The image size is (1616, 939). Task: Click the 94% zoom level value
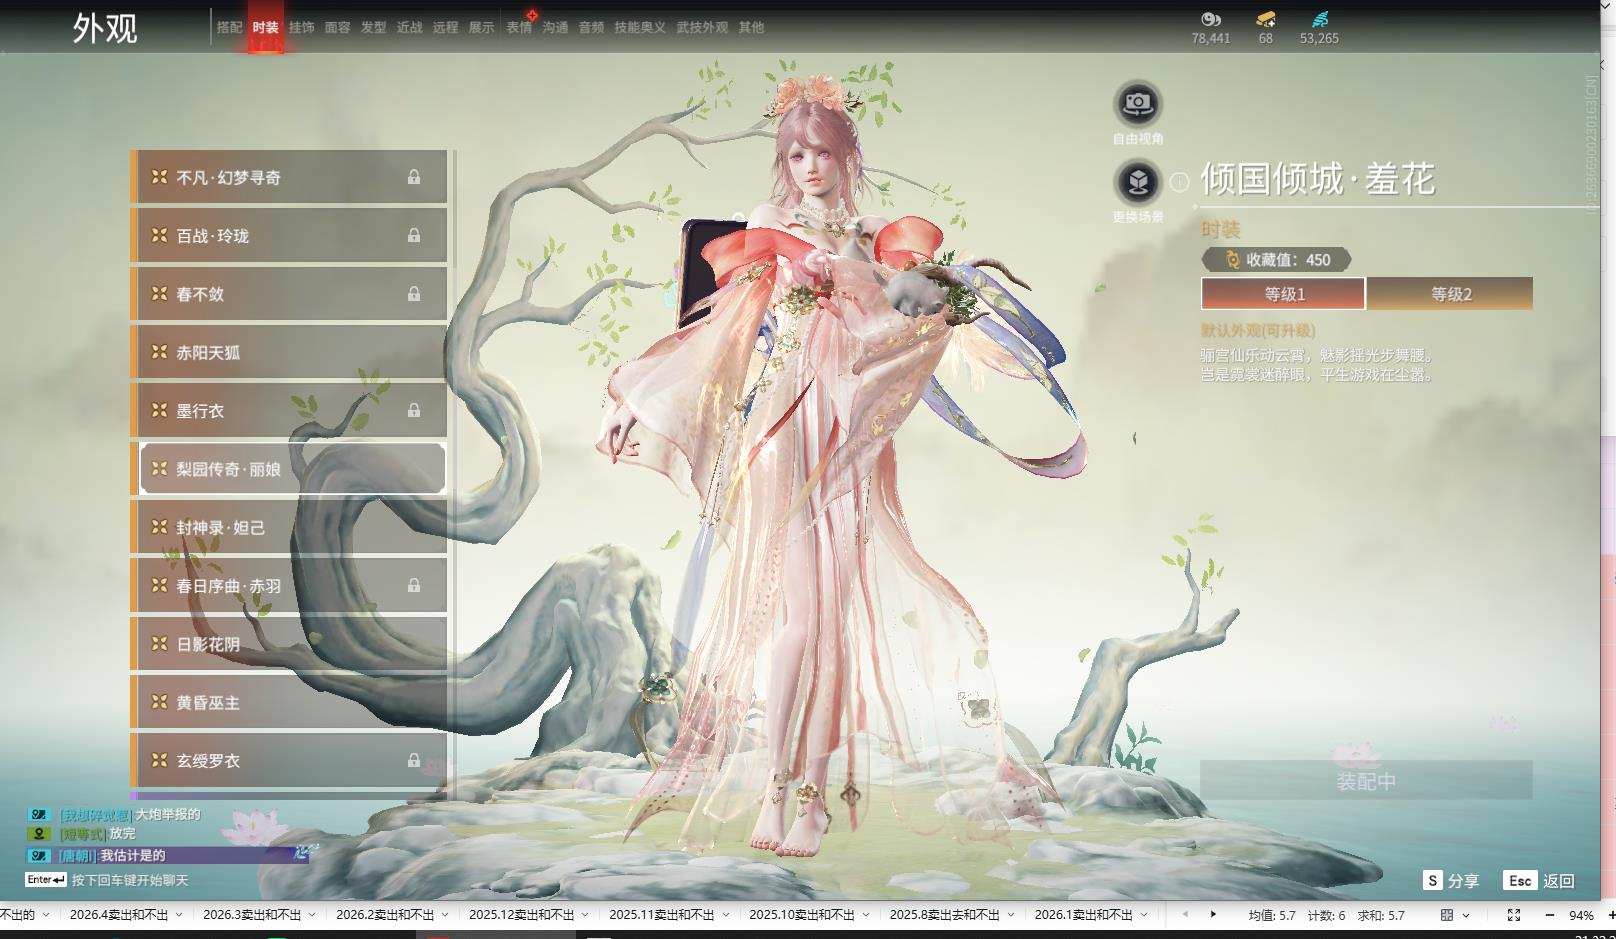(1581, 915)
